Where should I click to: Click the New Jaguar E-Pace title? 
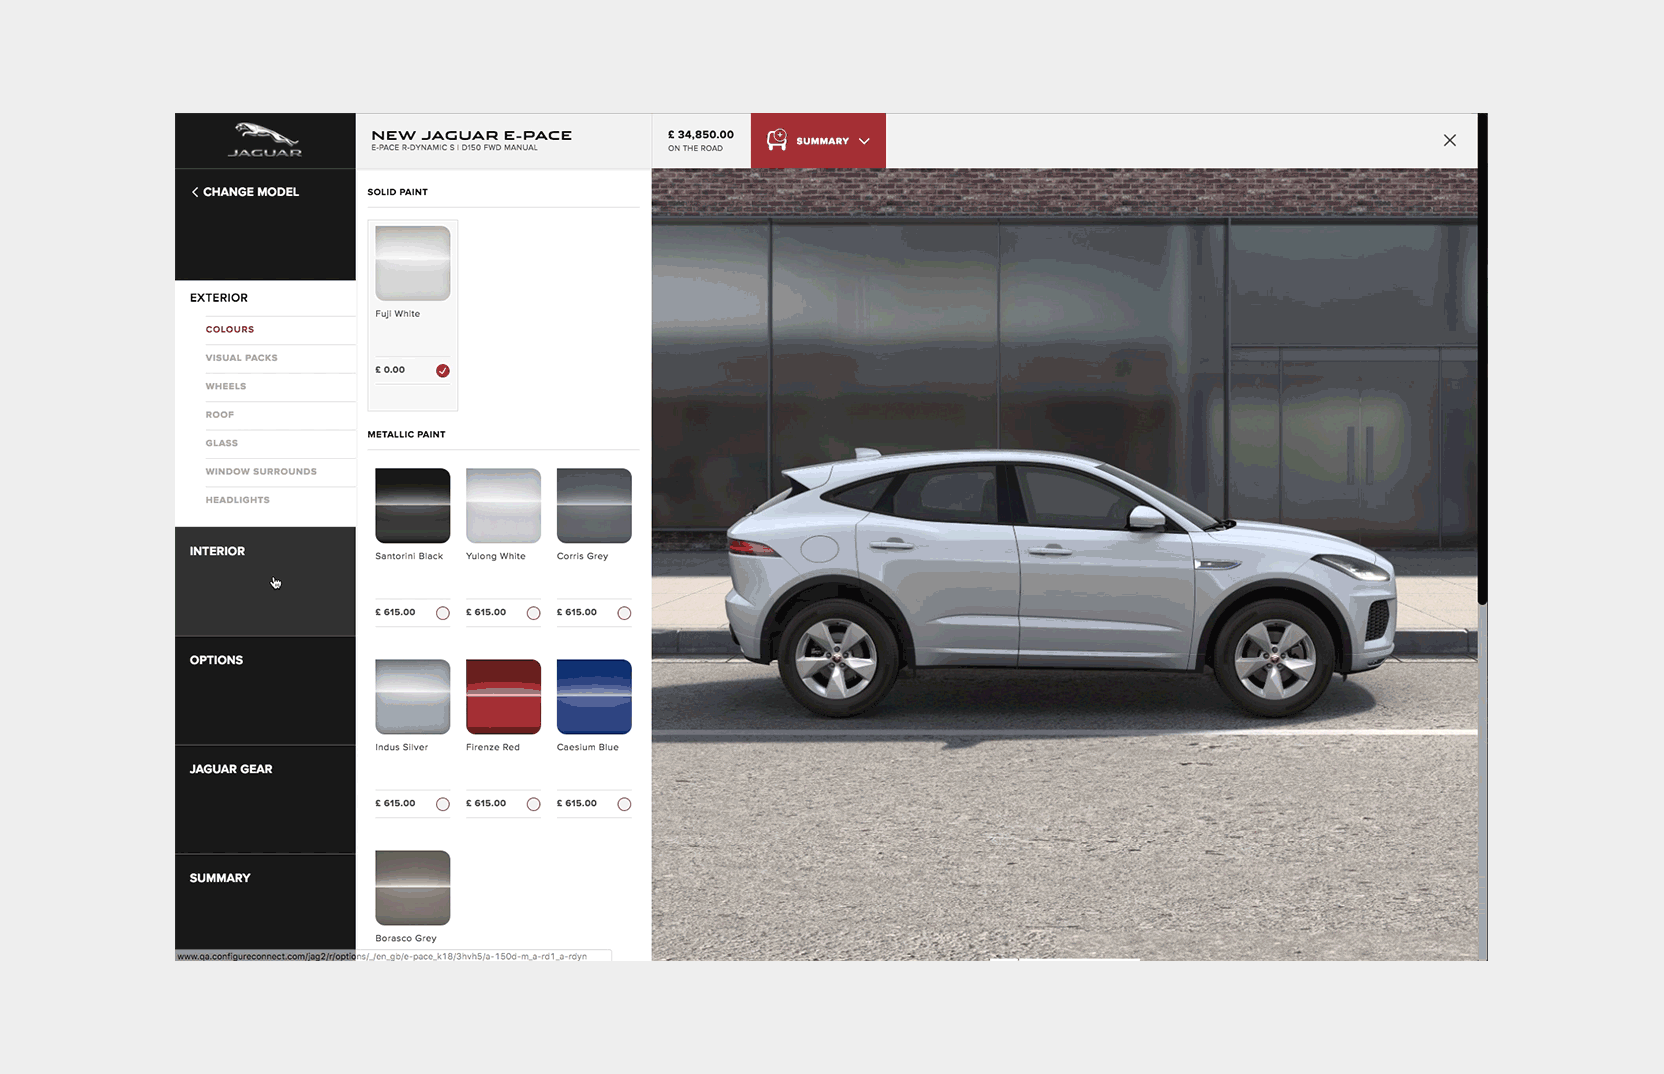click(x=472, y=135)
